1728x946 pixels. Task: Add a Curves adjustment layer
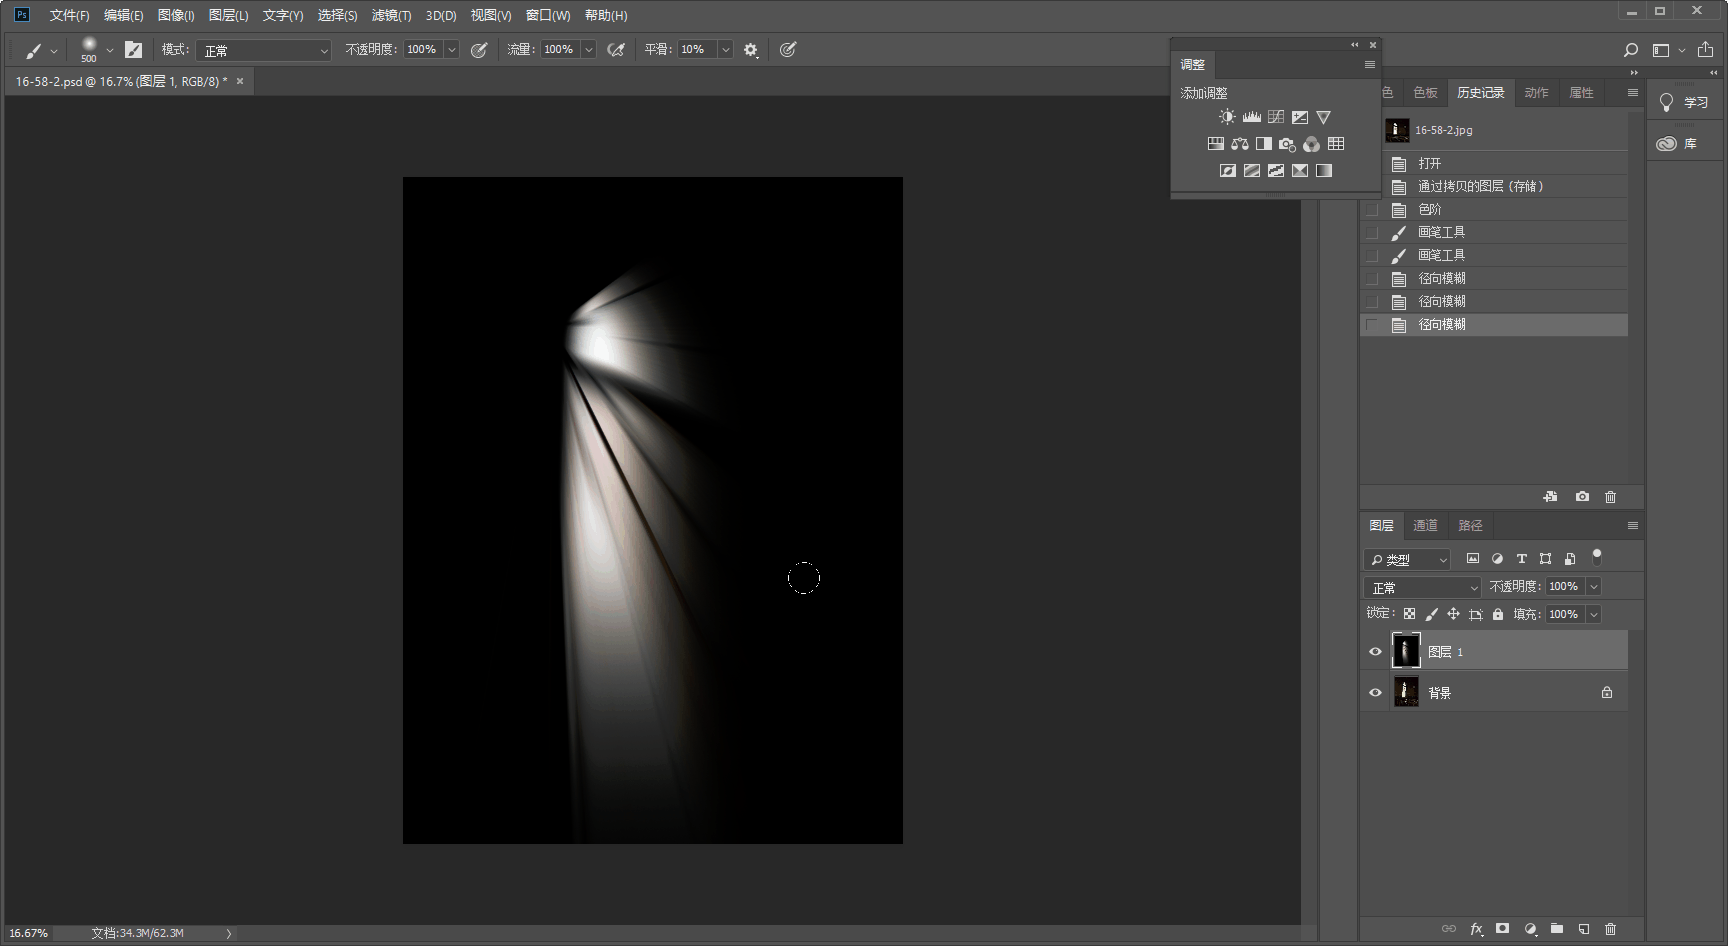(1276, 117)
